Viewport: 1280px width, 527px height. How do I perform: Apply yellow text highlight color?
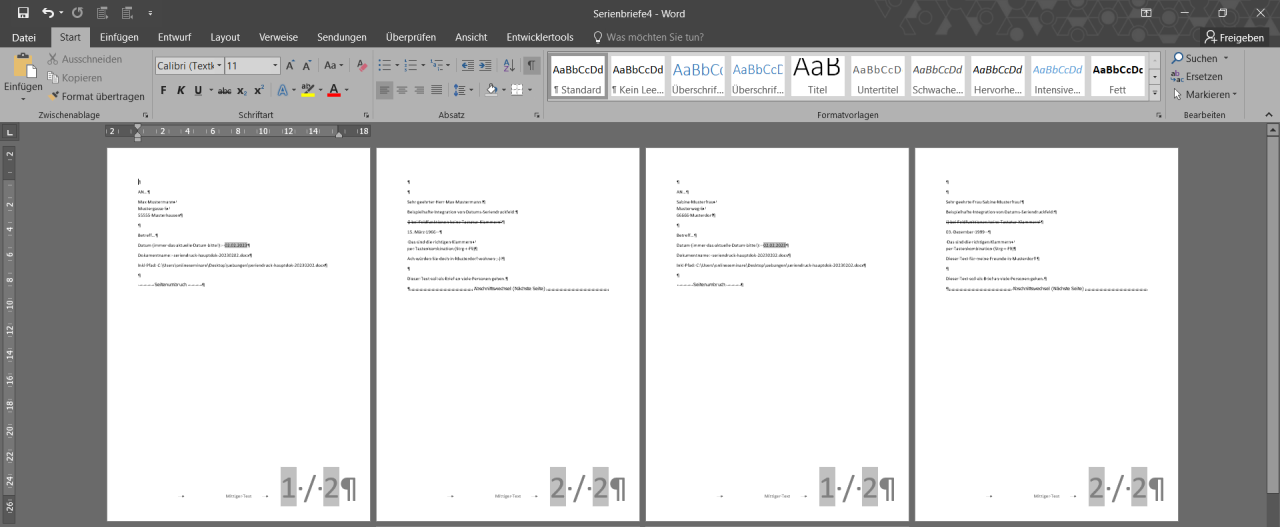pos(307,90)
